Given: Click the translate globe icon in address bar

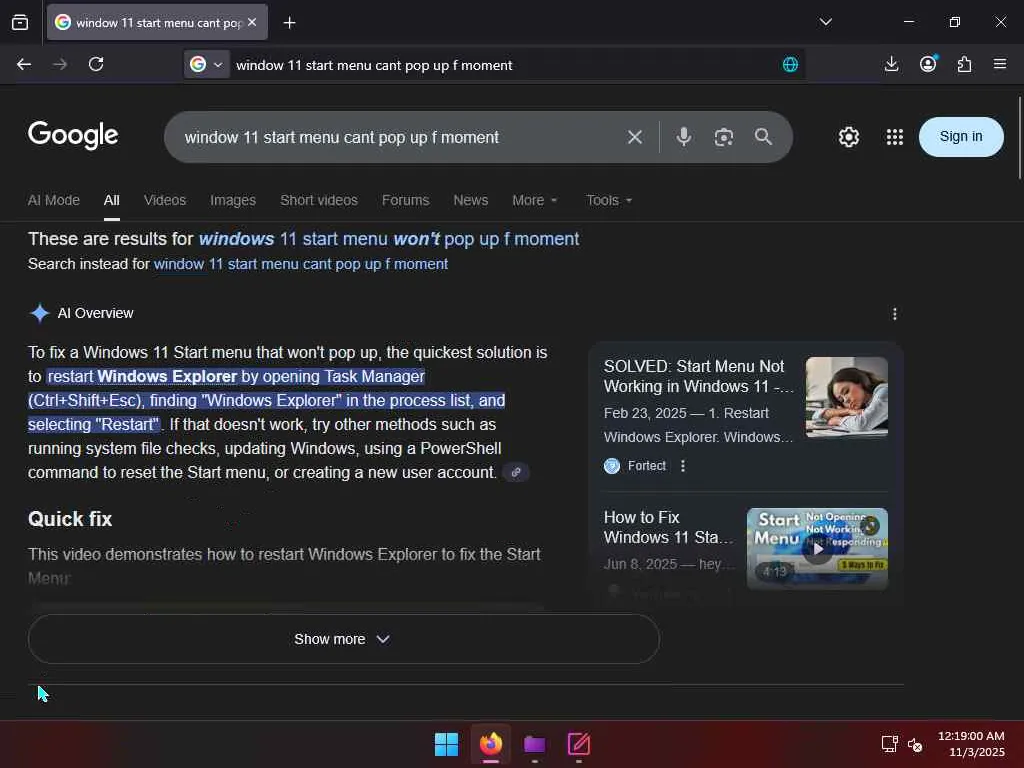Looking at the screenshot, I should pos(790,65).
